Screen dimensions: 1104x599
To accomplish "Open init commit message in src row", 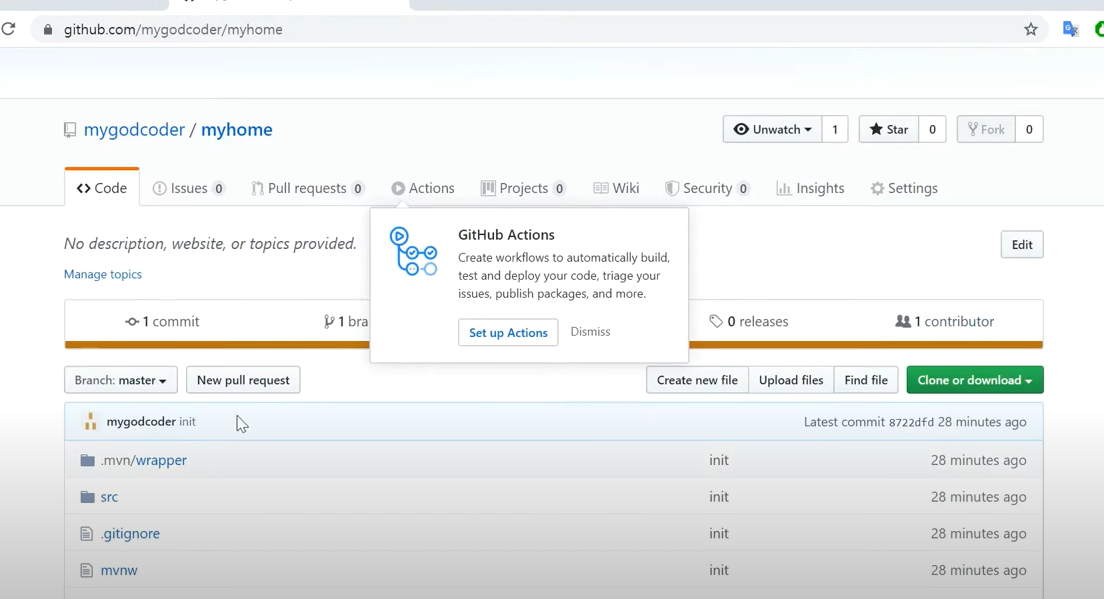I will [x=719, y=497].
